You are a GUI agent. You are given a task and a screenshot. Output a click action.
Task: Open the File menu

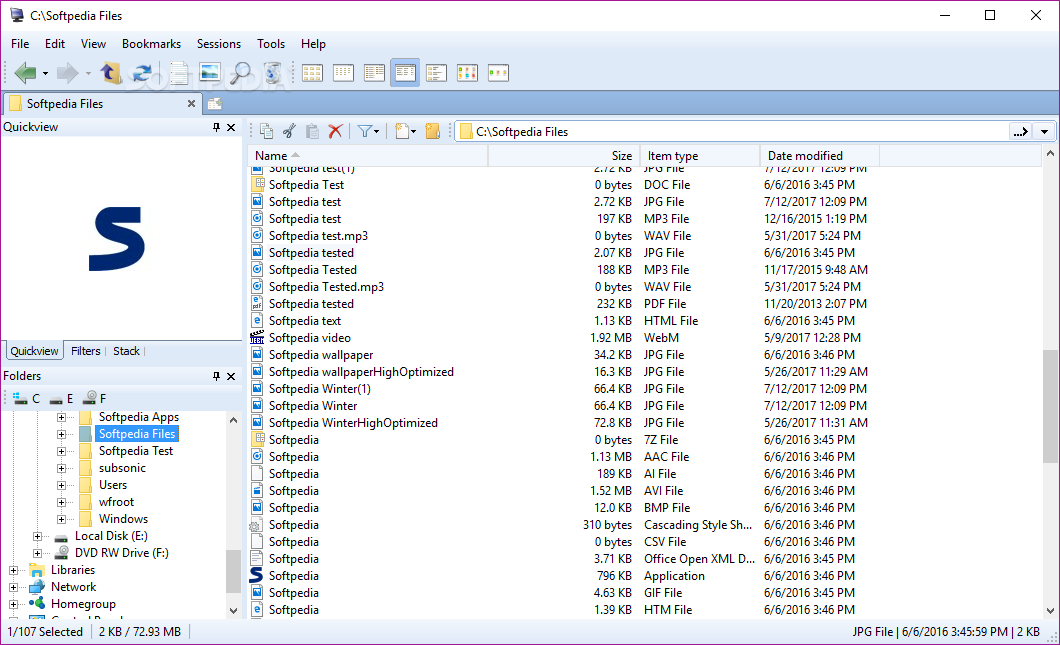[x=20, y=44]
